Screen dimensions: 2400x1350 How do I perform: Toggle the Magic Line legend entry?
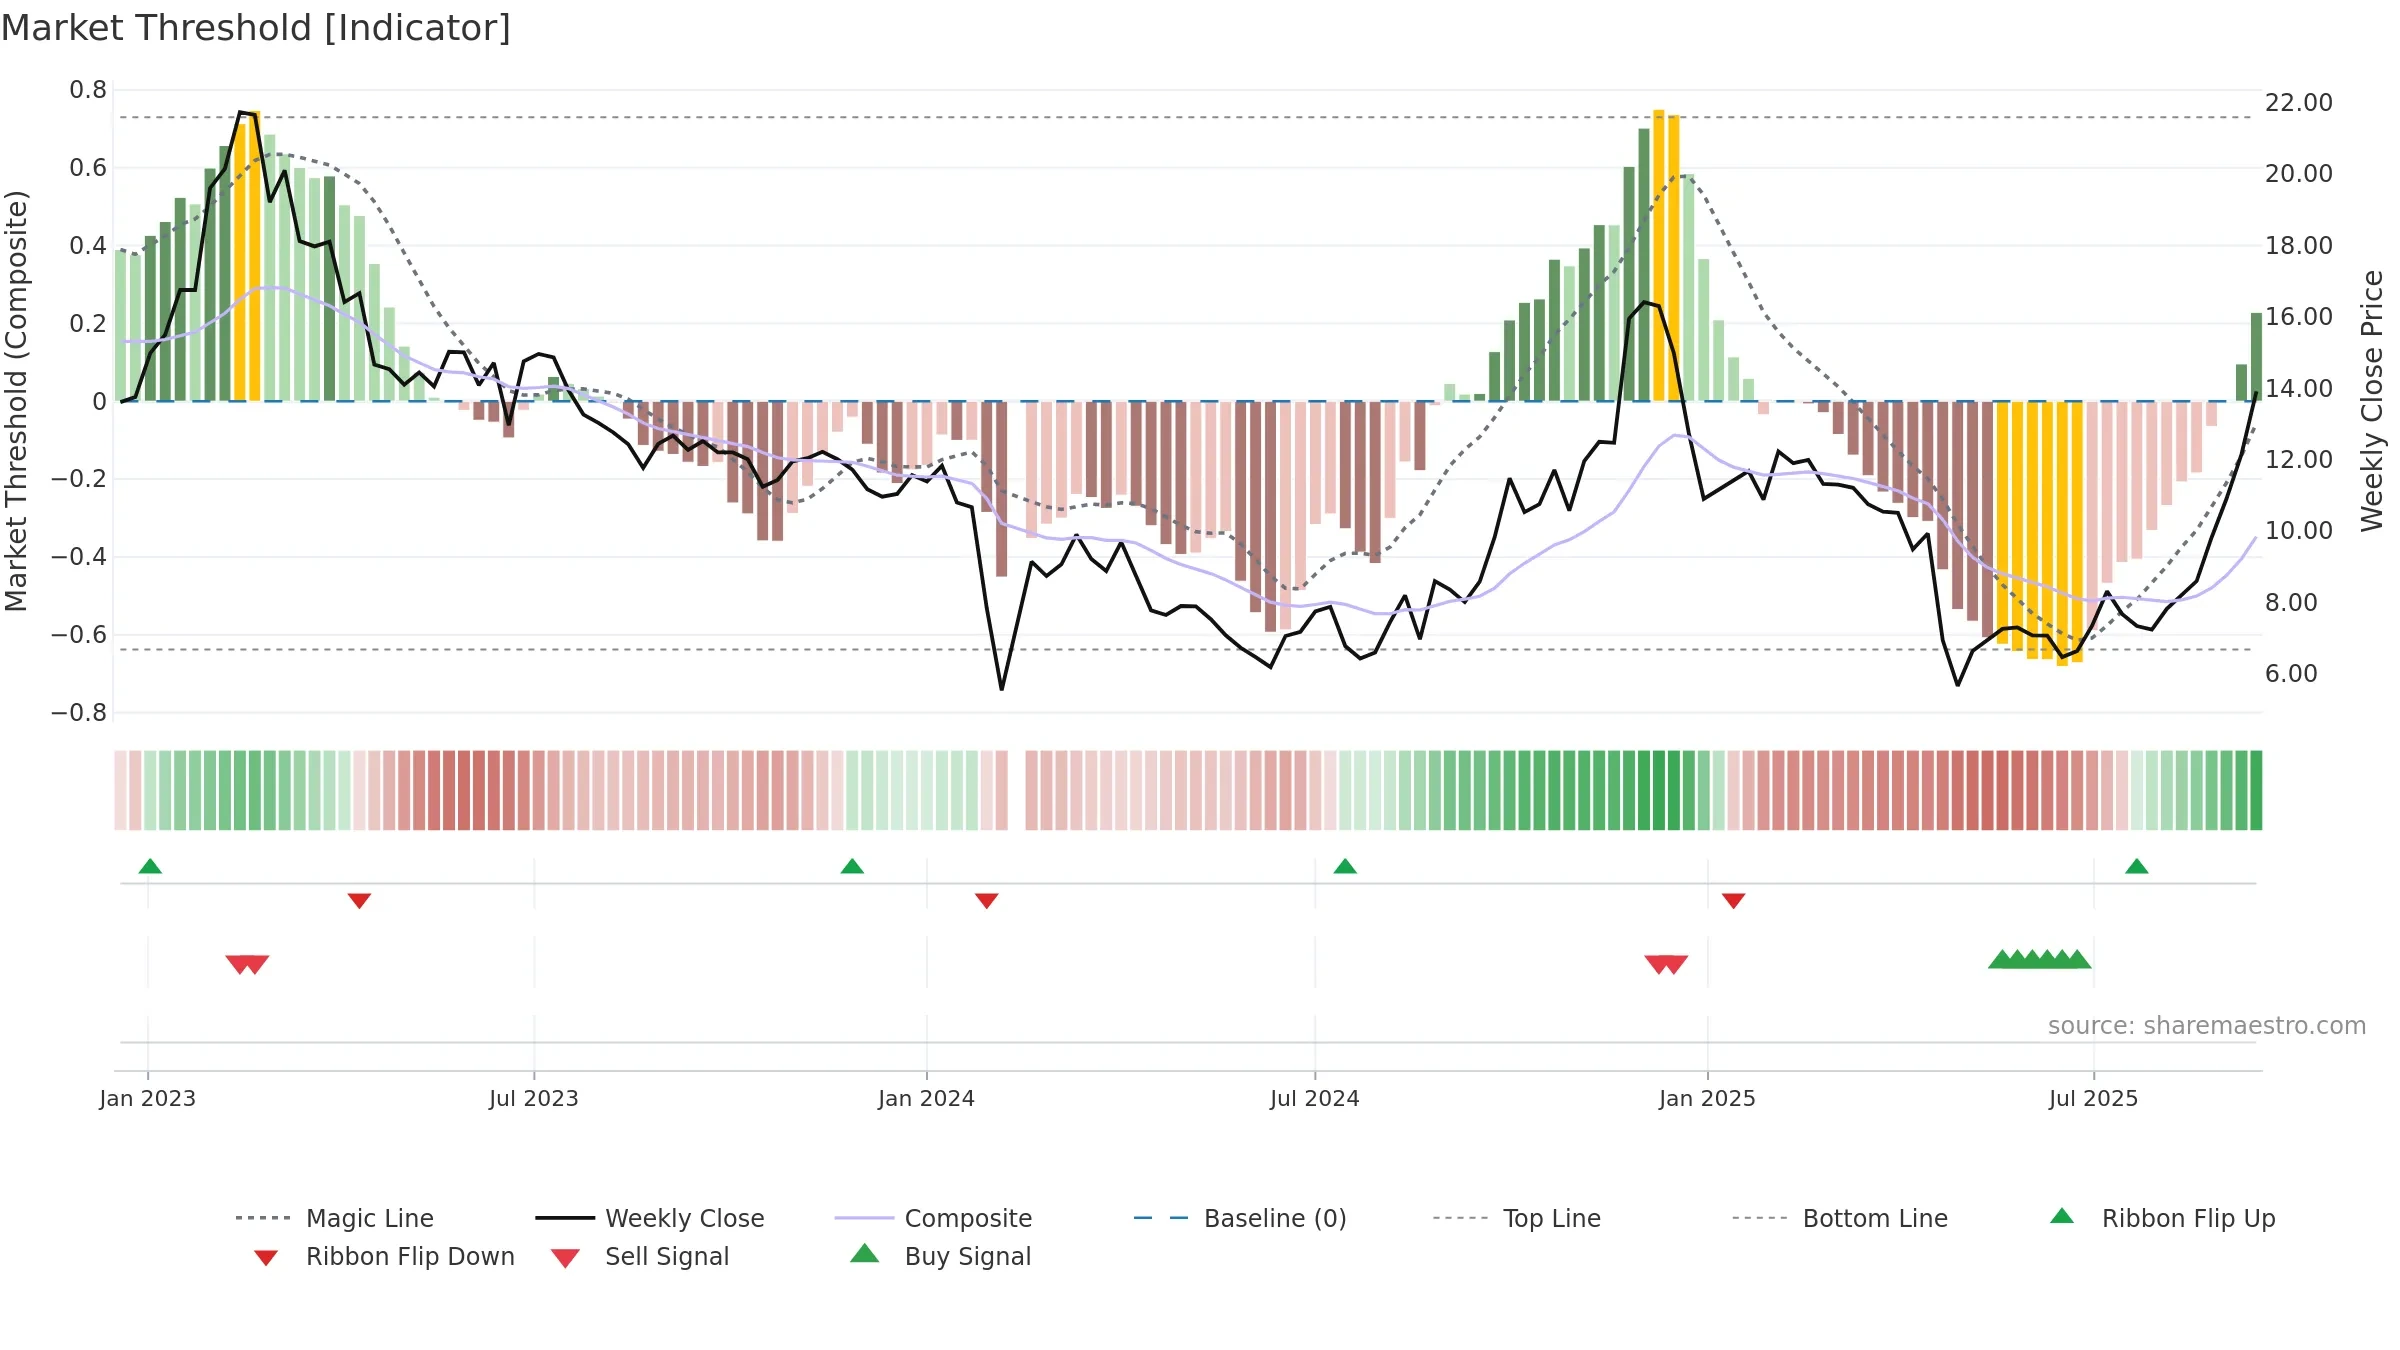point(335,1218)
